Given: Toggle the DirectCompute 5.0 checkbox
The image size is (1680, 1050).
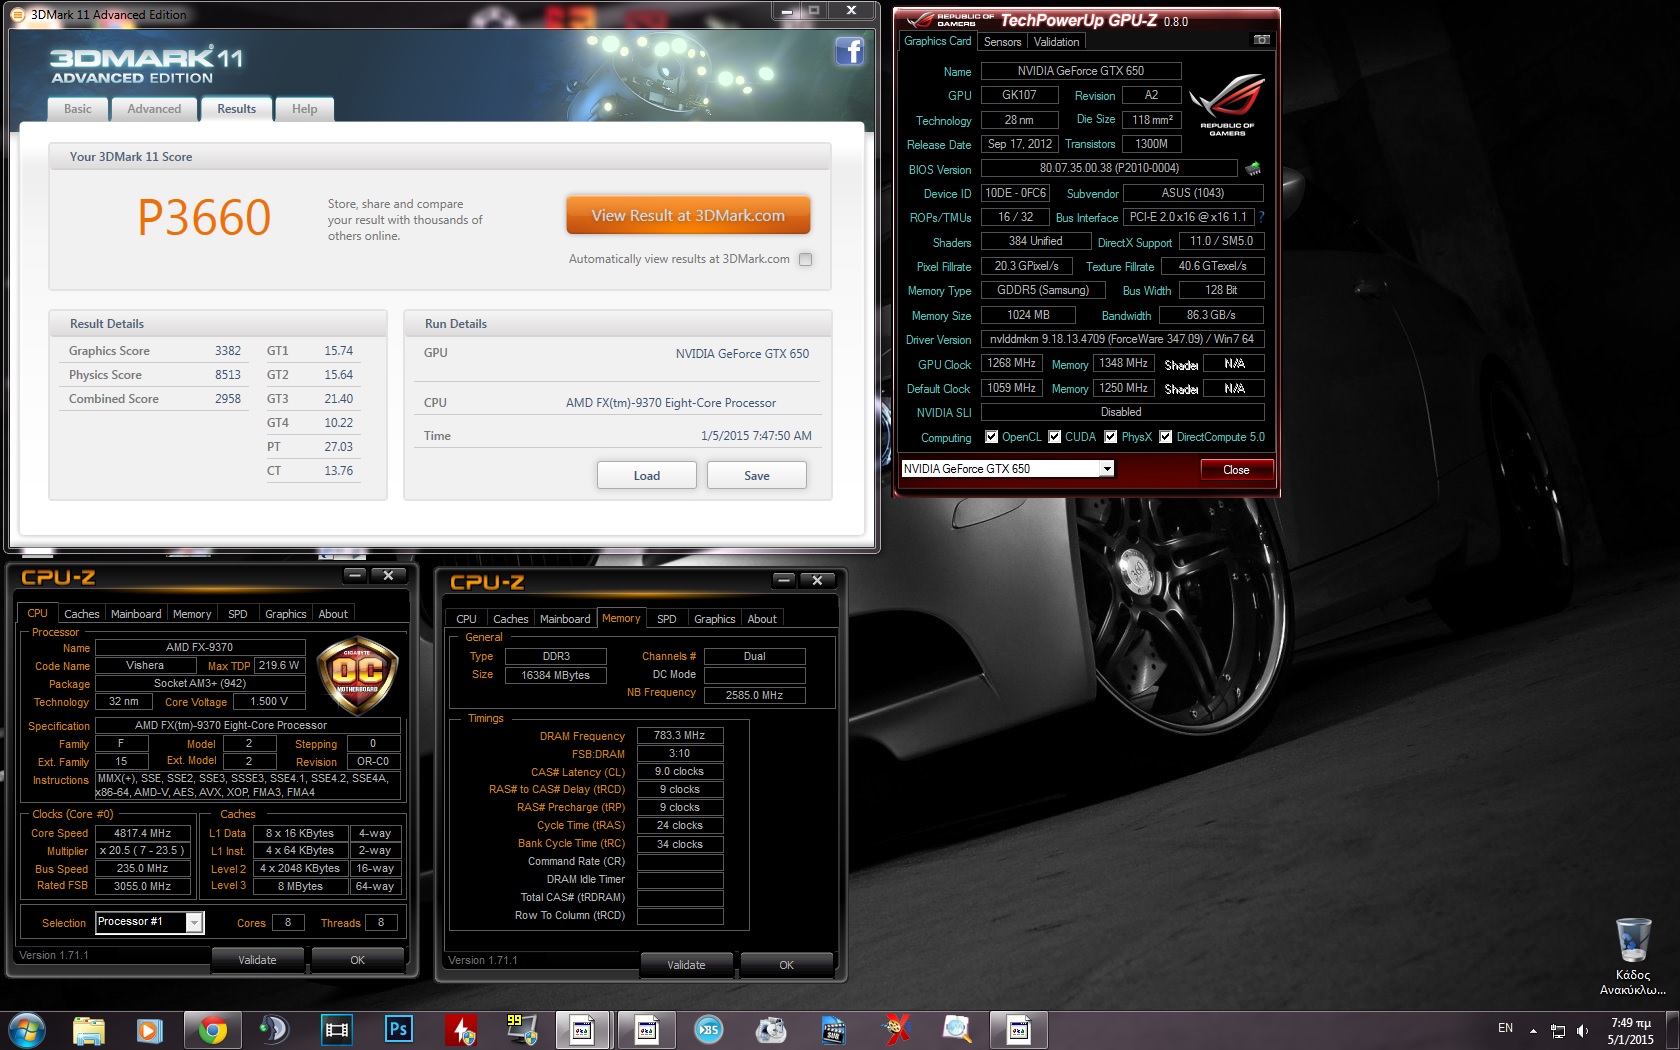Looking at the screenshot, I should tap(1165, 436).
